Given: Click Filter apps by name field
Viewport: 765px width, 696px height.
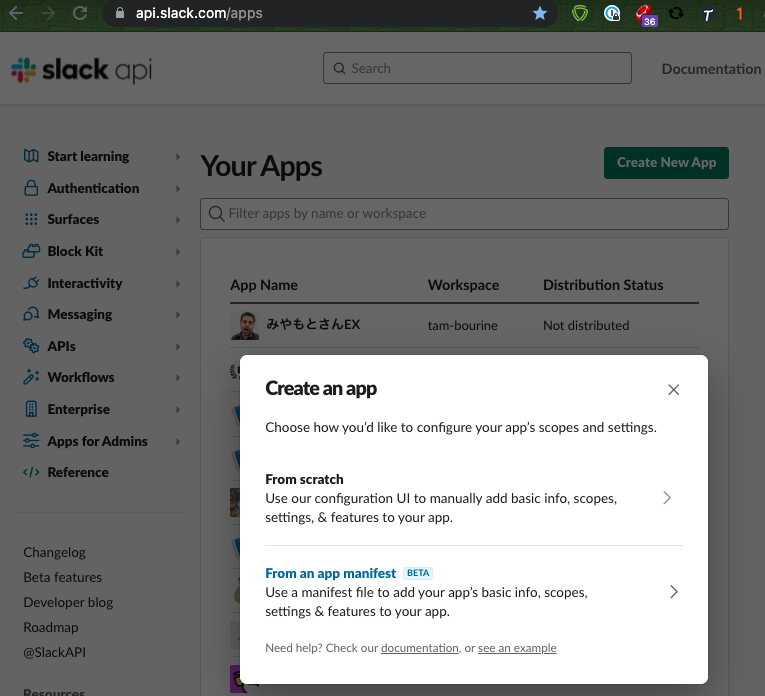Looking at the screenshot, I should pos(464,214).
